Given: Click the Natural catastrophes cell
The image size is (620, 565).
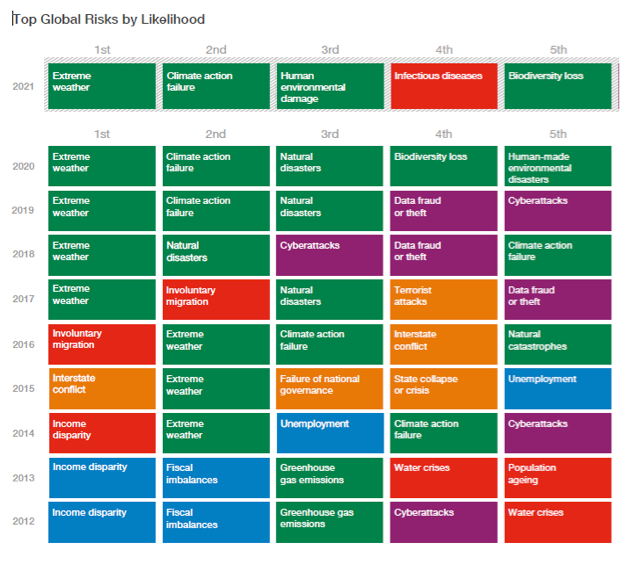Looking at the screenshot, I should point(557,344).
